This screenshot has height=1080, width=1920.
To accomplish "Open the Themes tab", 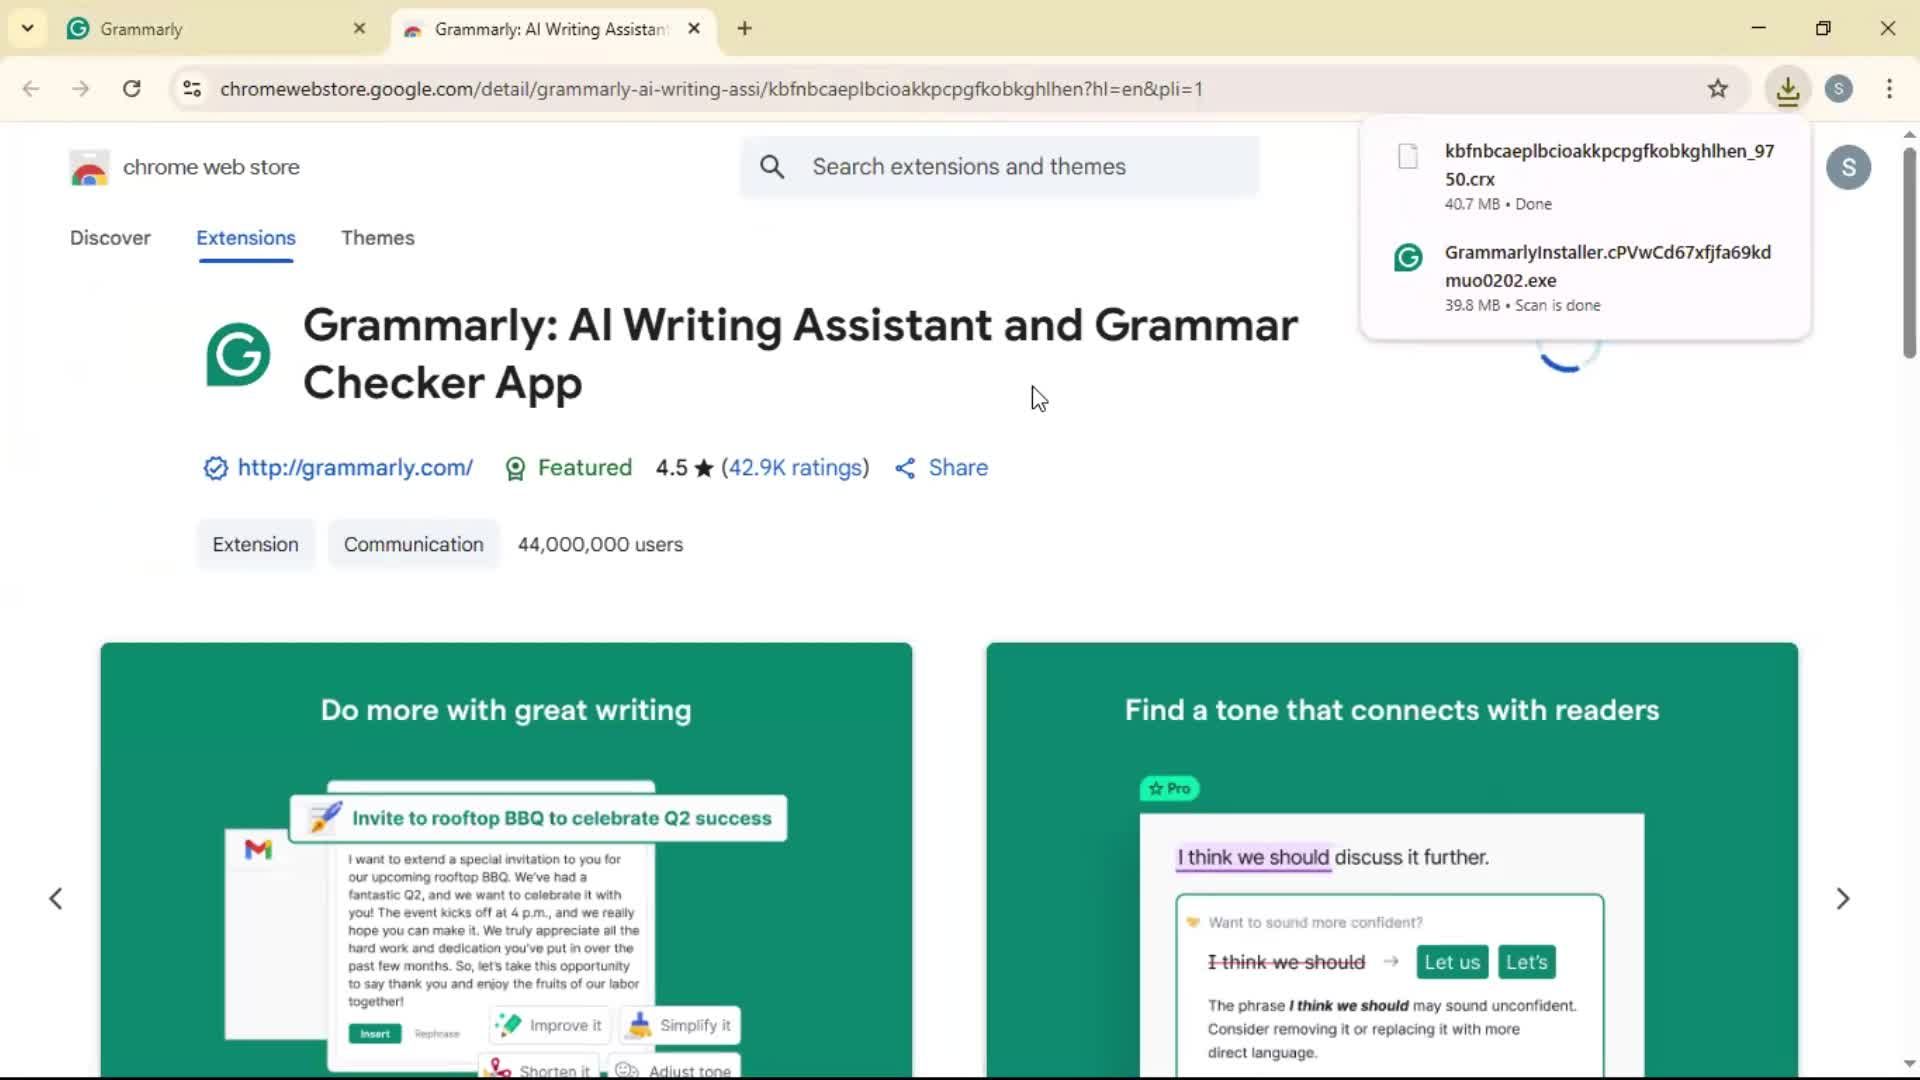I will tap(377, 238).
